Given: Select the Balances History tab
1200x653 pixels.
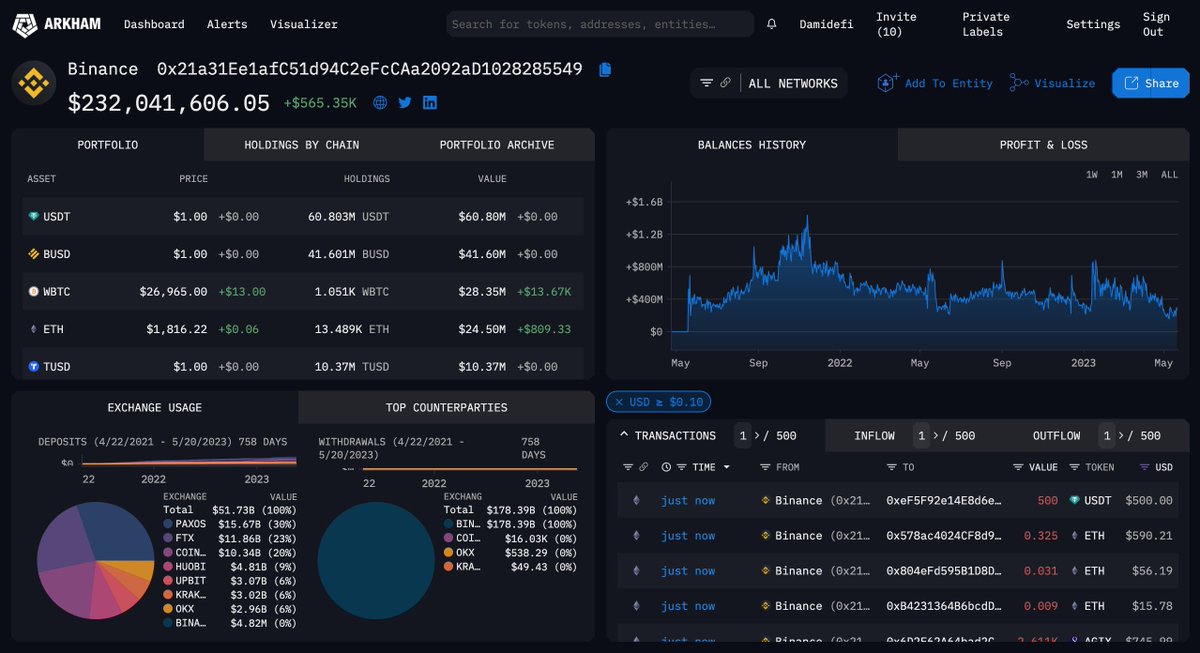Looking at the screenshot, I should click(751, 145).
